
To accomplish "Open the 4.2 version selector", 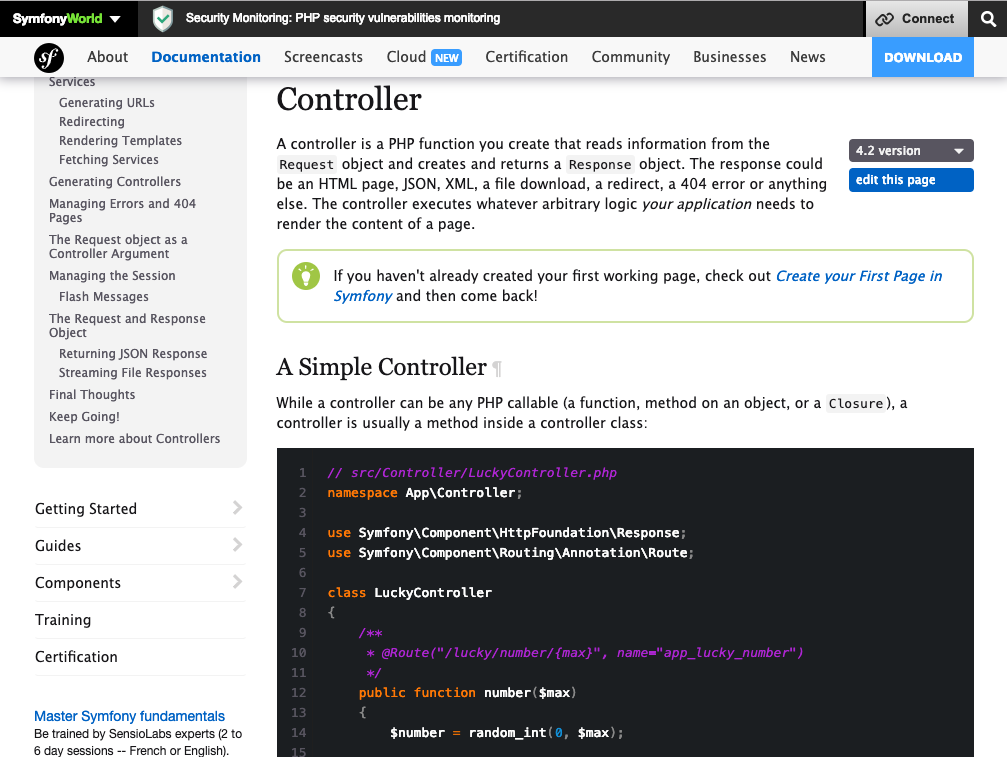I will pyautogui.click(x=911, y=151).
